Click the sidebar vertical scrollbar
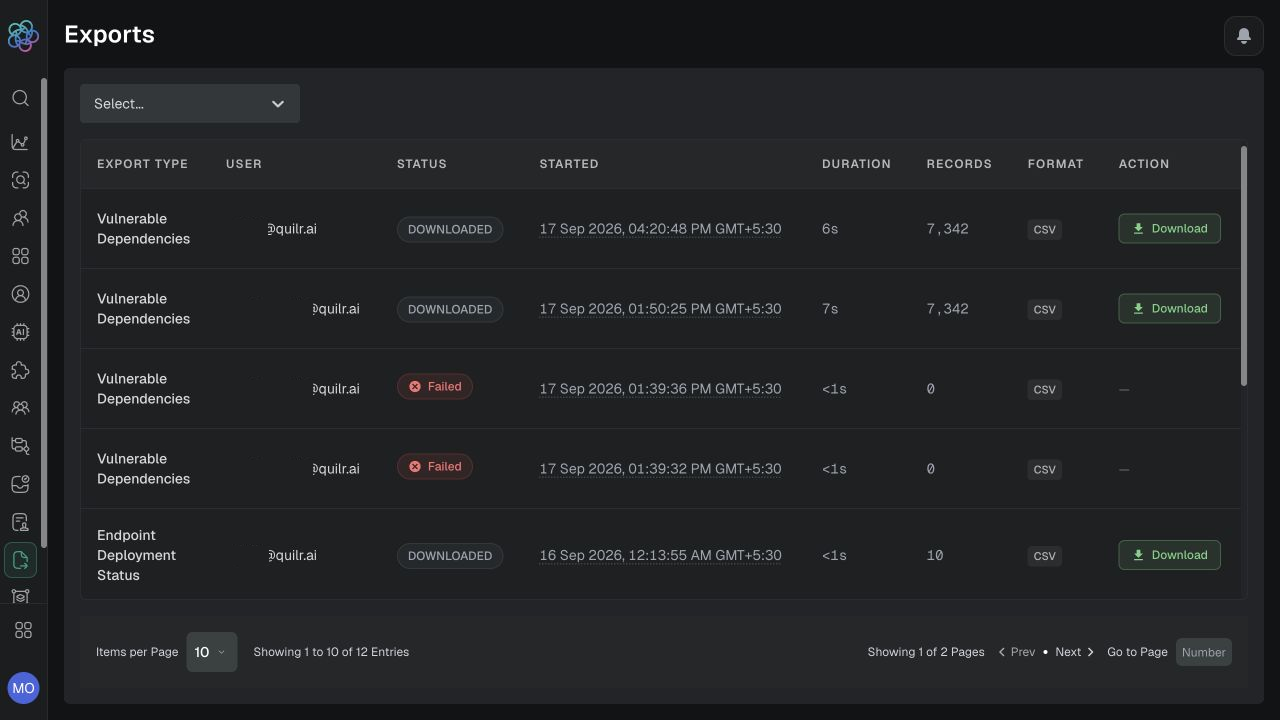Viewport: 1280px width, 720px height. click(44, 312)
